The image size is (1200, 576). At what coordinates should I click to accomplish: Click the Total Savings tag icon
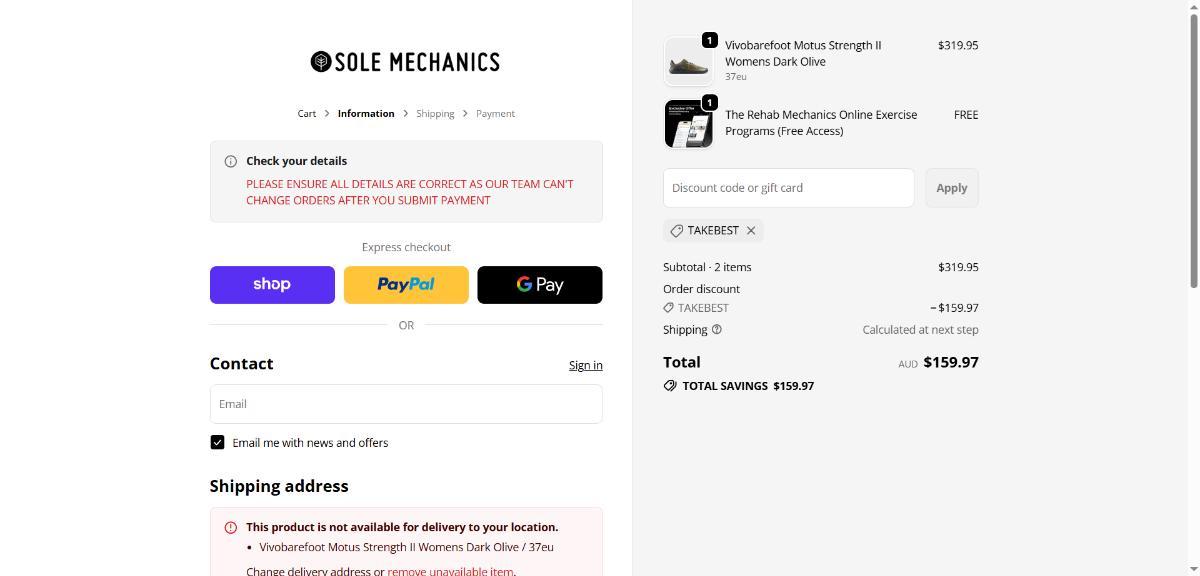670,386
